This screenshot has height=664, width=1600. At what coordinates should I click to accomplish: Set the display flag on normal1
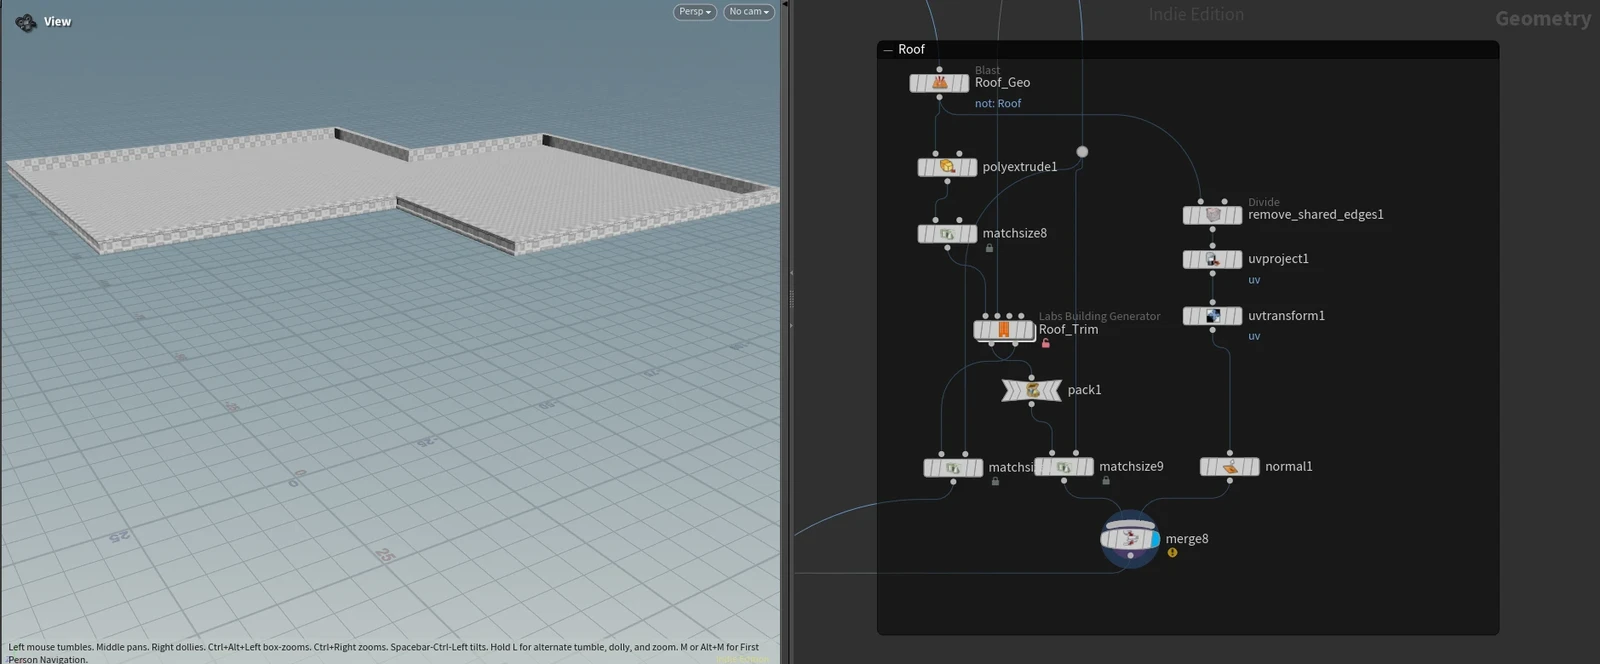pos(1255,467)
